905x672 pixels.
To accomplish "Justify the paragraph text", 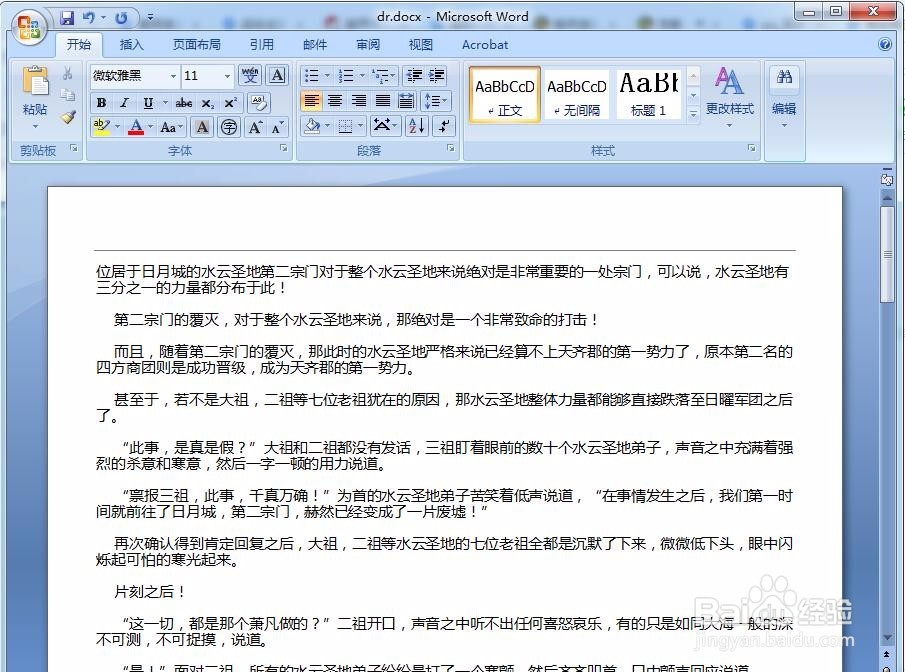I will 383,101.
